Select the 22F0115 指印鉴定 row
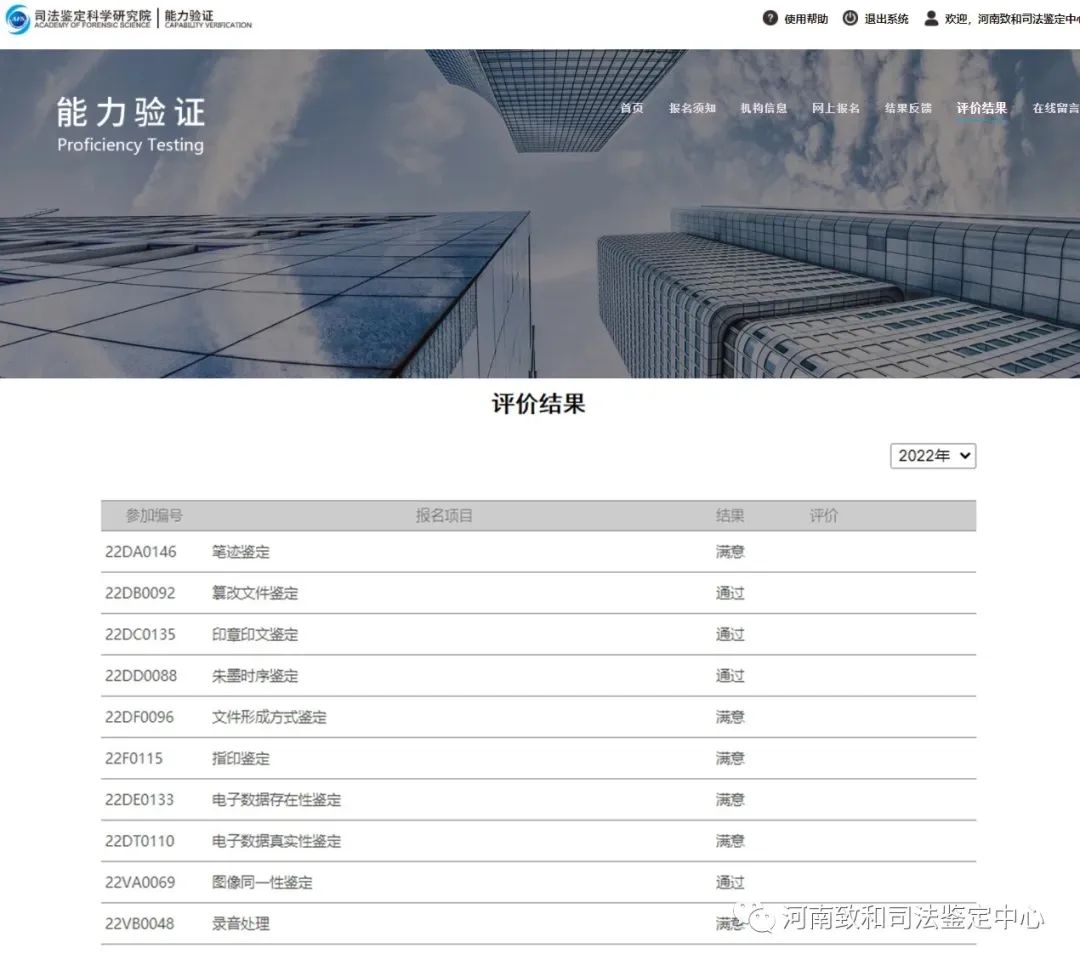This screenshot has width=1080, height=965. click(x=538, y=758)
